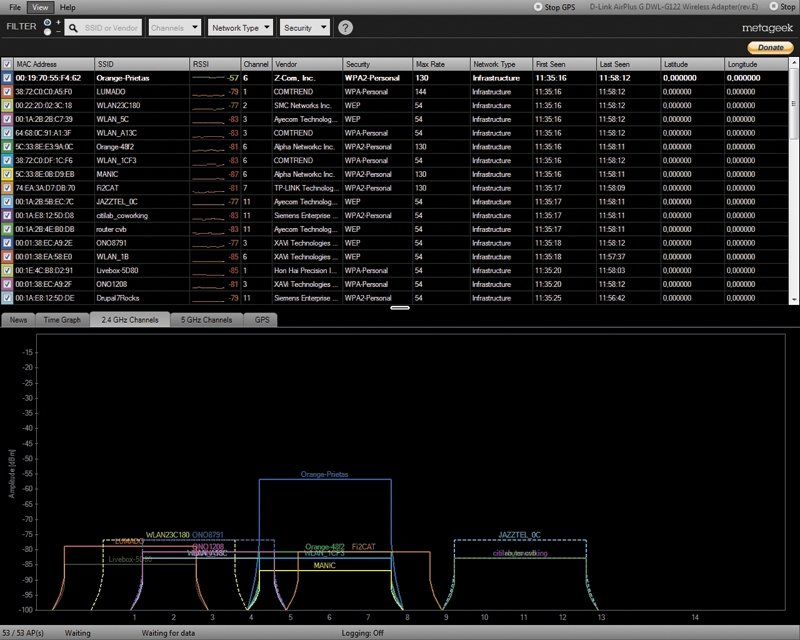Open the View menu
The width and height of the screenshot is (800, 640).
(40, 7)
